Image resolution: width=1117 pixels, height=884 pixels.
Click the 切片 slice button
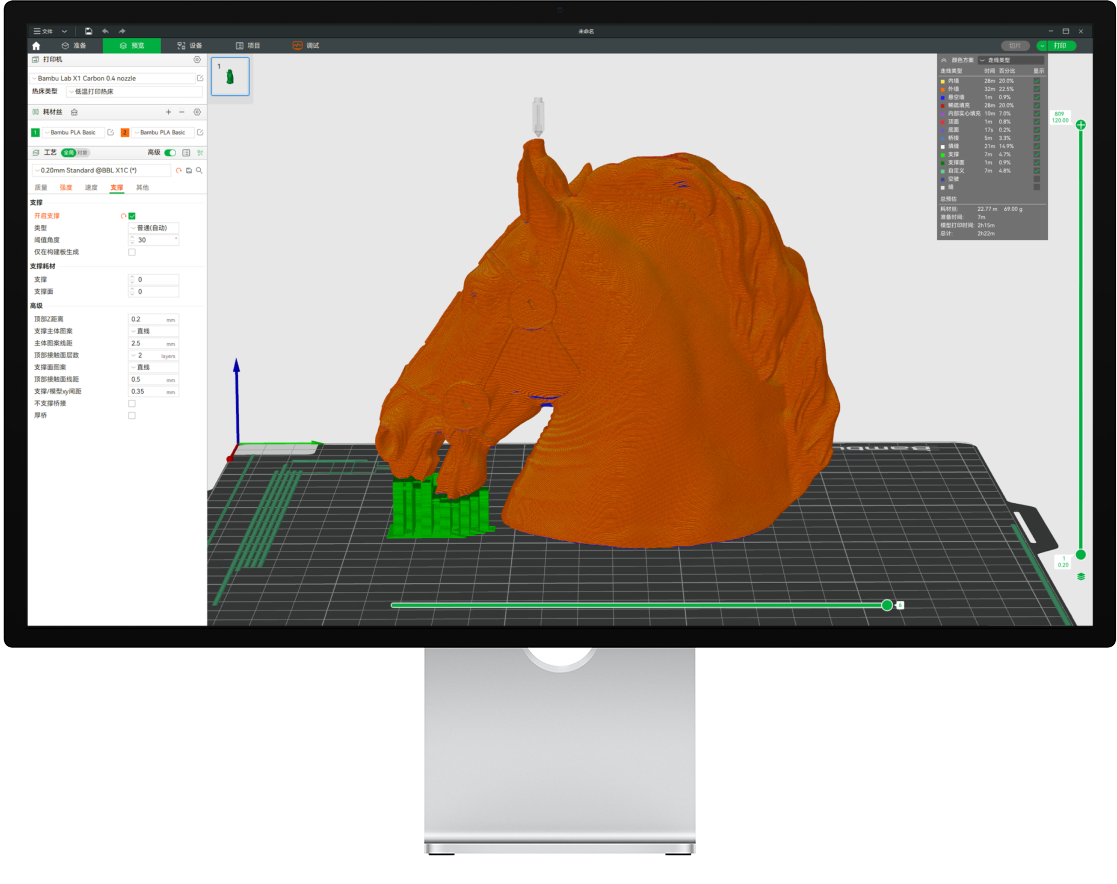[x=1014, y=45]
